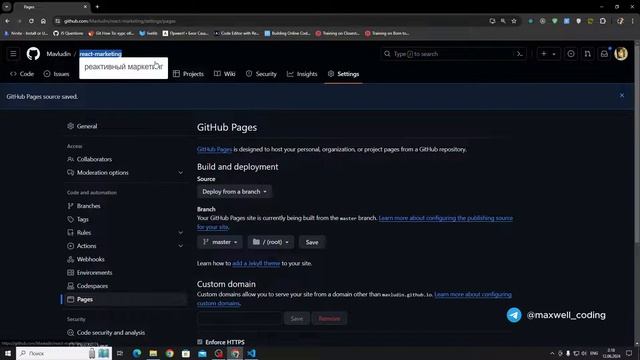Expand Moderation options in sidebar
Viewport: 640px width, 360px height.
[180, 173]
